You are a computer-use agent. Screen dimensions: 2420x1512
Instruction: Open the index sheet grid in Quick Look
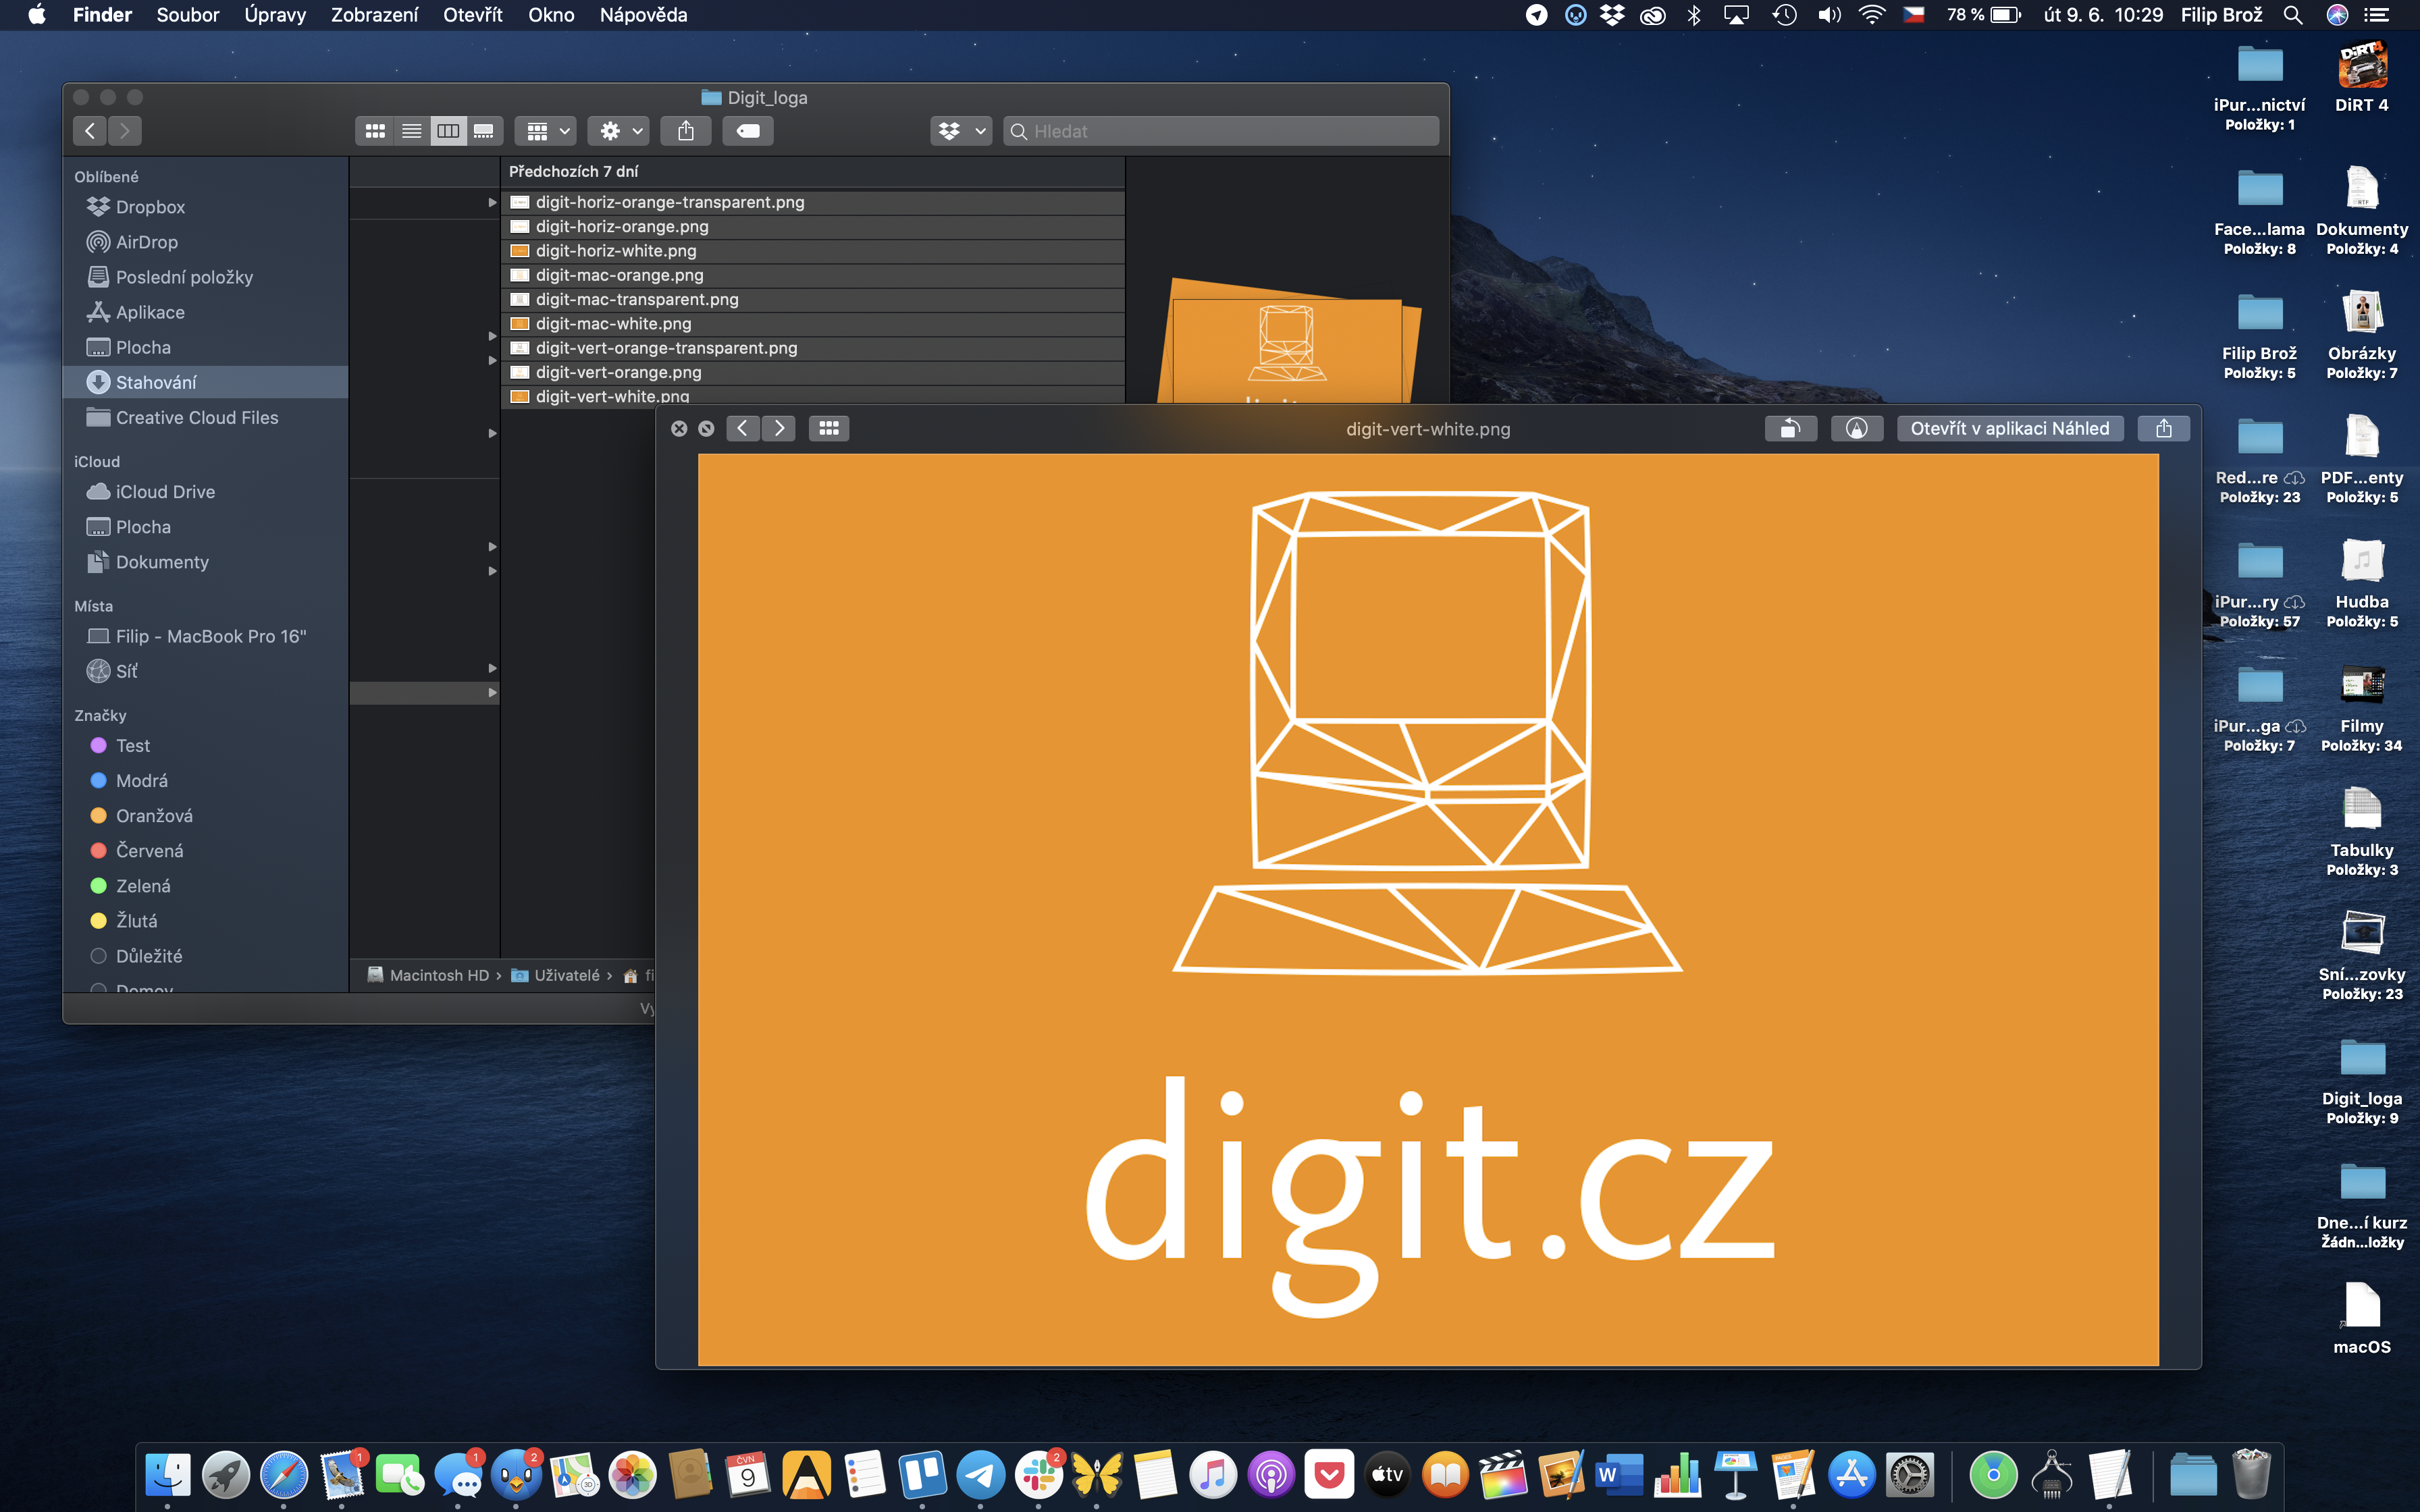[x=829, y=429]
